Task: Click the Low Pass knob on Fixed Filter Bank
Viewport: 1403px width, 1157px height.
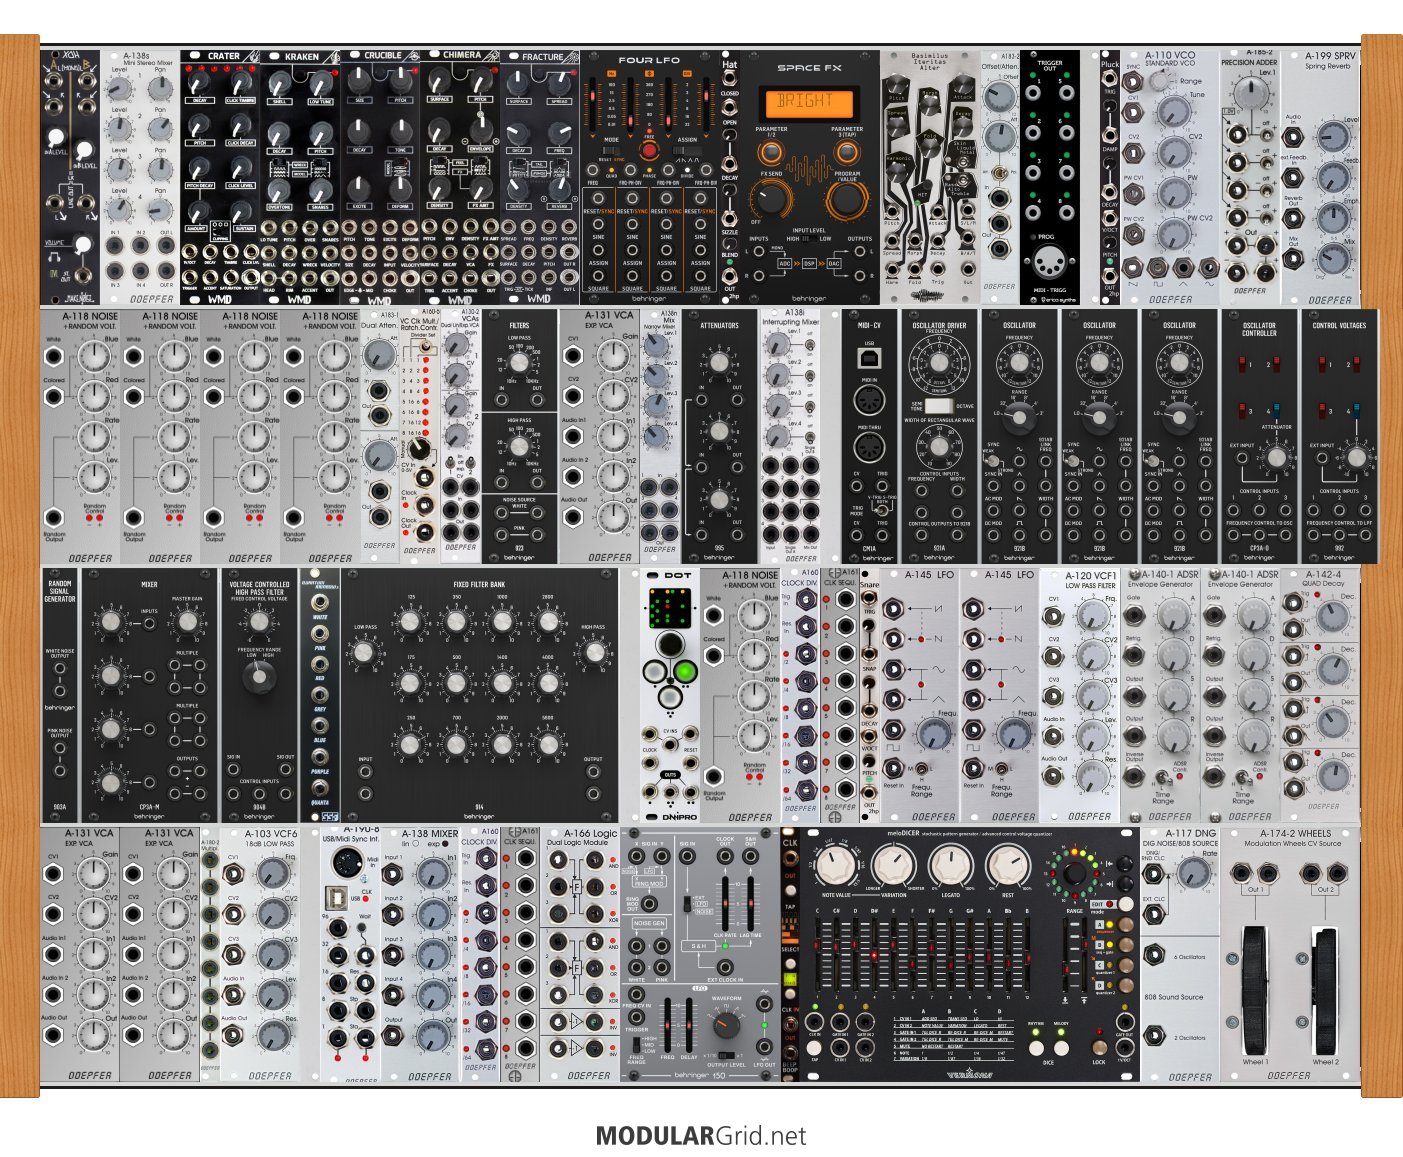Action: tap(365, 653)
